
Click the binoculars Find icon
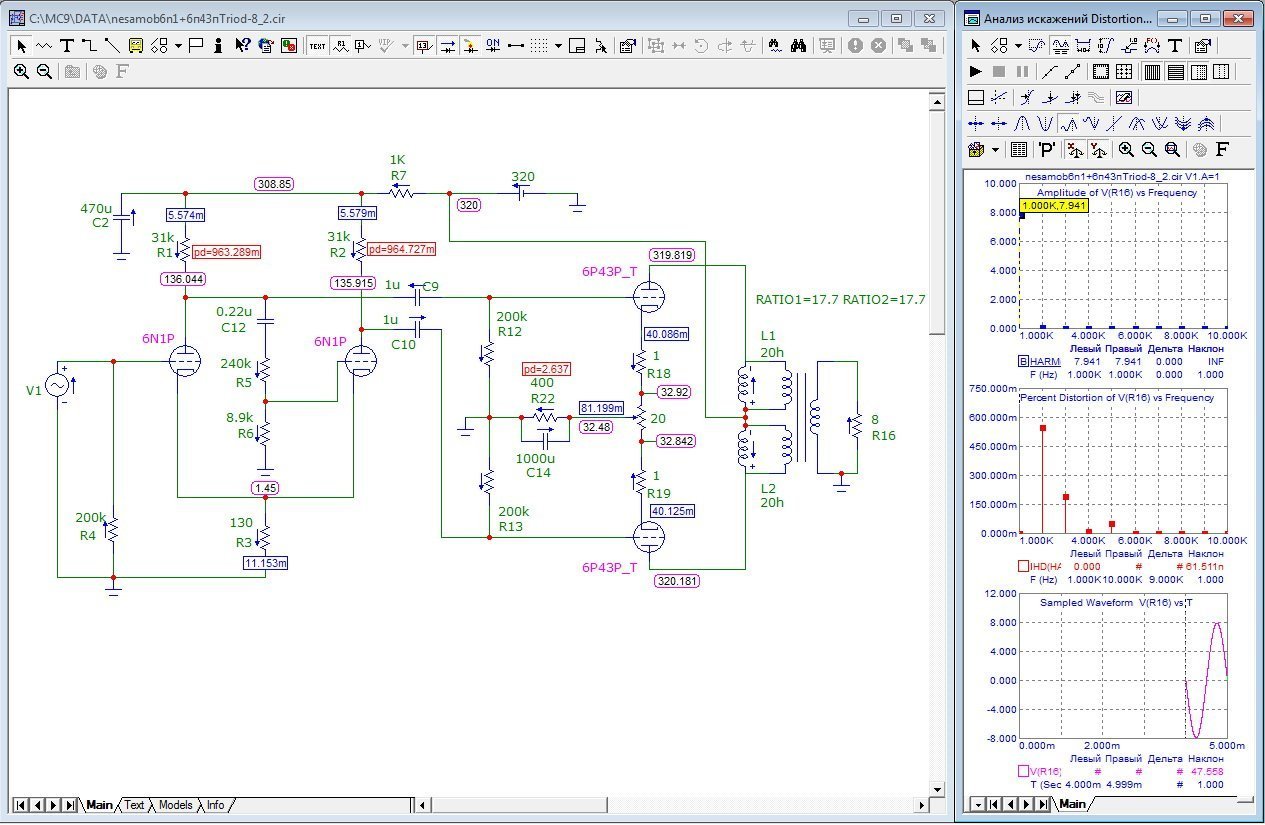tap(798, 45)
